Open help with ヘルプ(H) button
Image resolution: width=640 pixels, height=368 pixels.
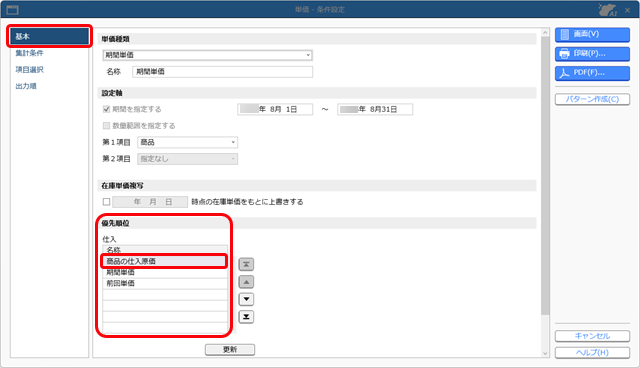(592, 352)
